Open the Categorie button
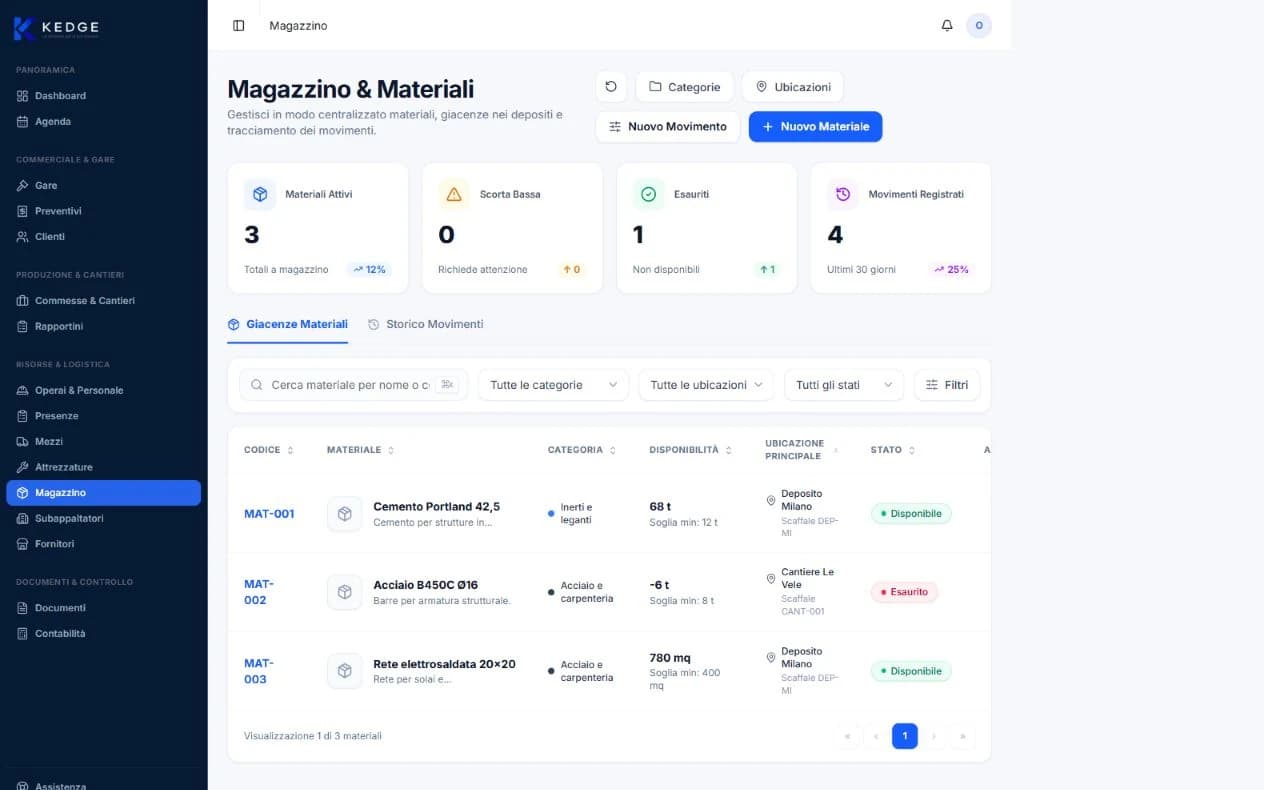 pos(685,87)
